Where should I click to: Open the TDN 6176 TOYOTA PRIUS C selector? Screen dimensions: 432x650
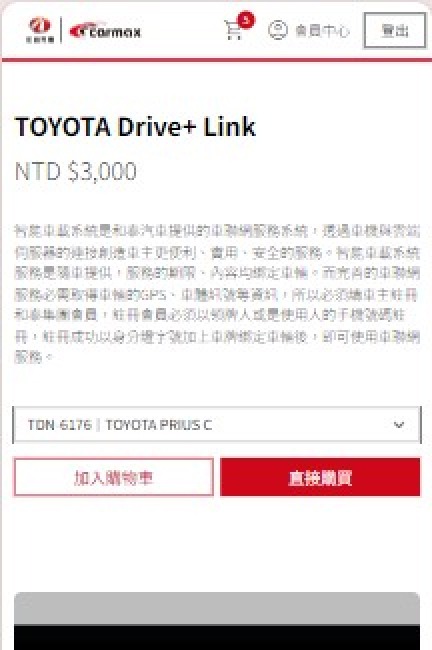point(217,425)
